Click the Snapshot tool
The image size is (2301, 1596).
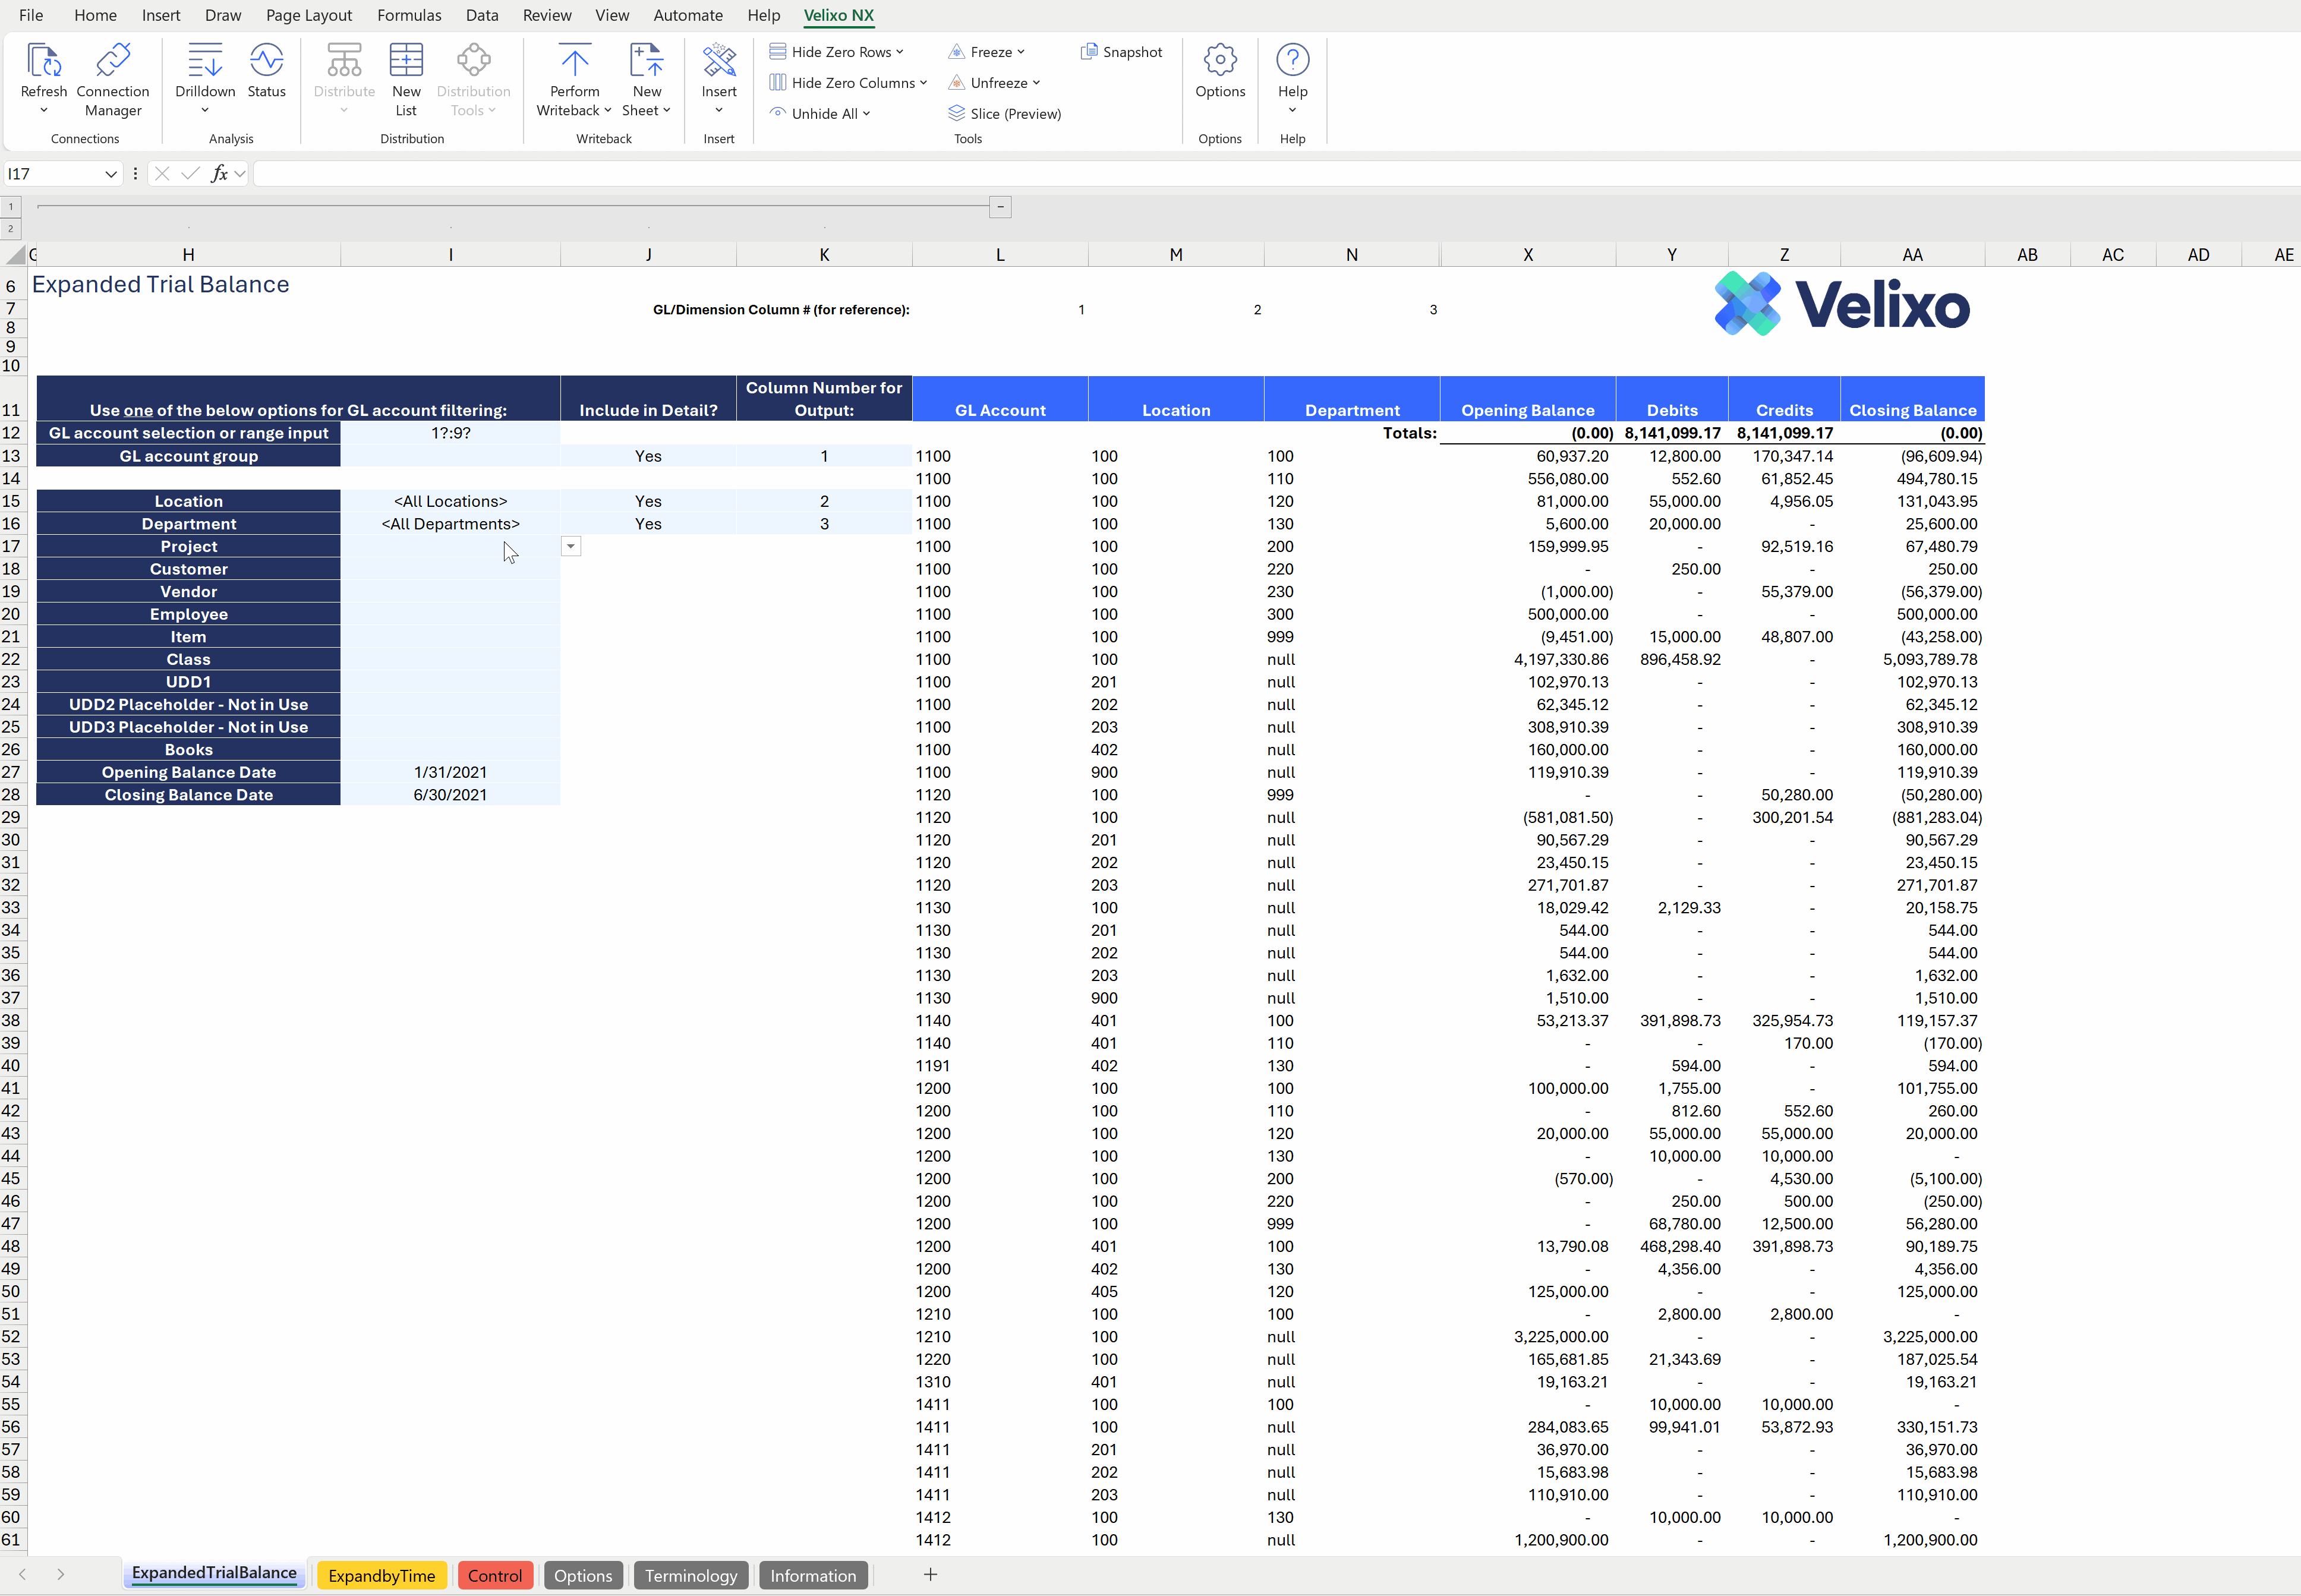1122,52
